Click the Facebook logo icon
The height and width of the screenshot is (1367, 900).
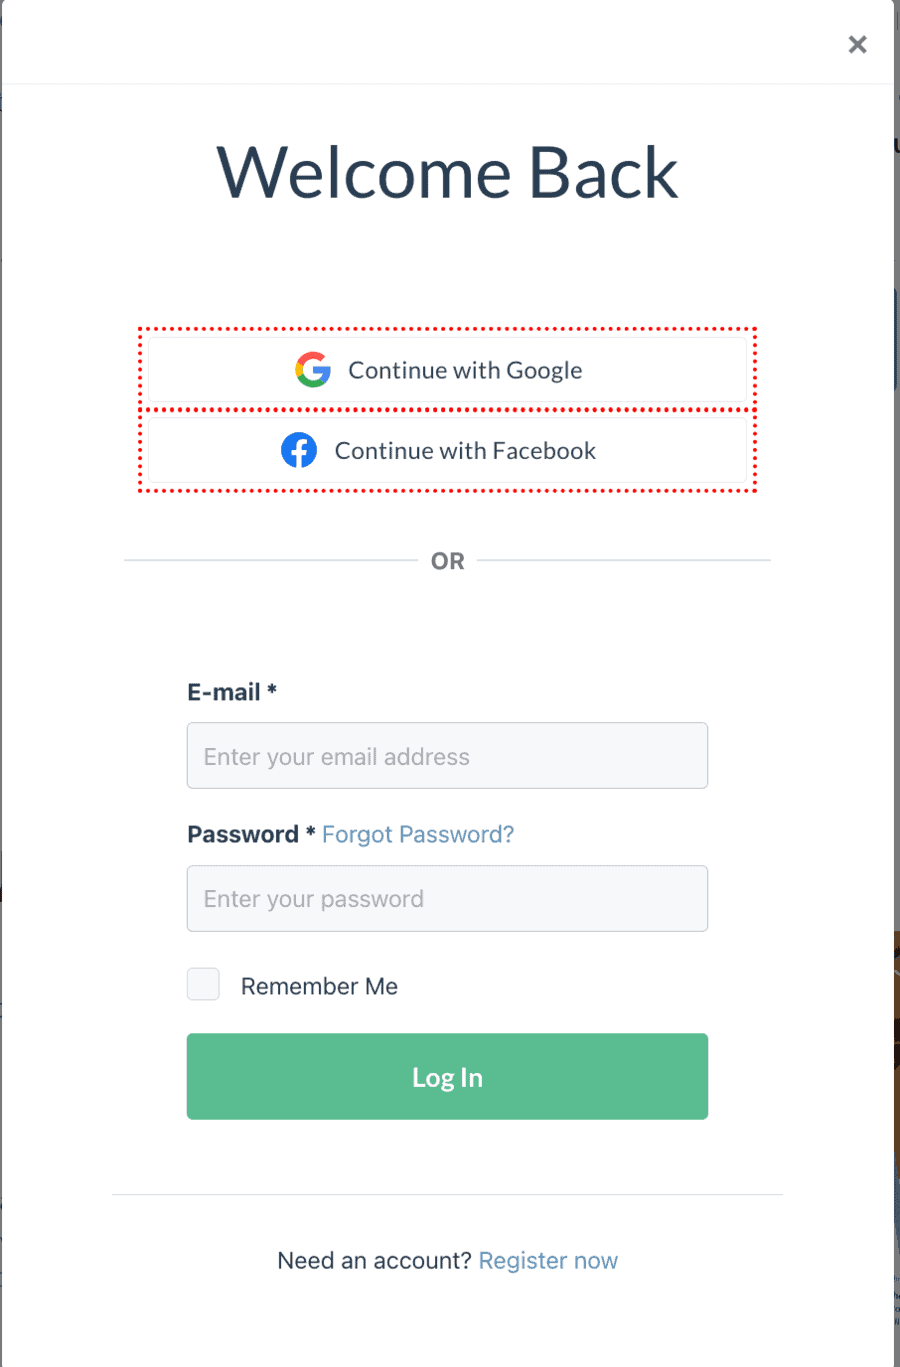pos(299,450)
